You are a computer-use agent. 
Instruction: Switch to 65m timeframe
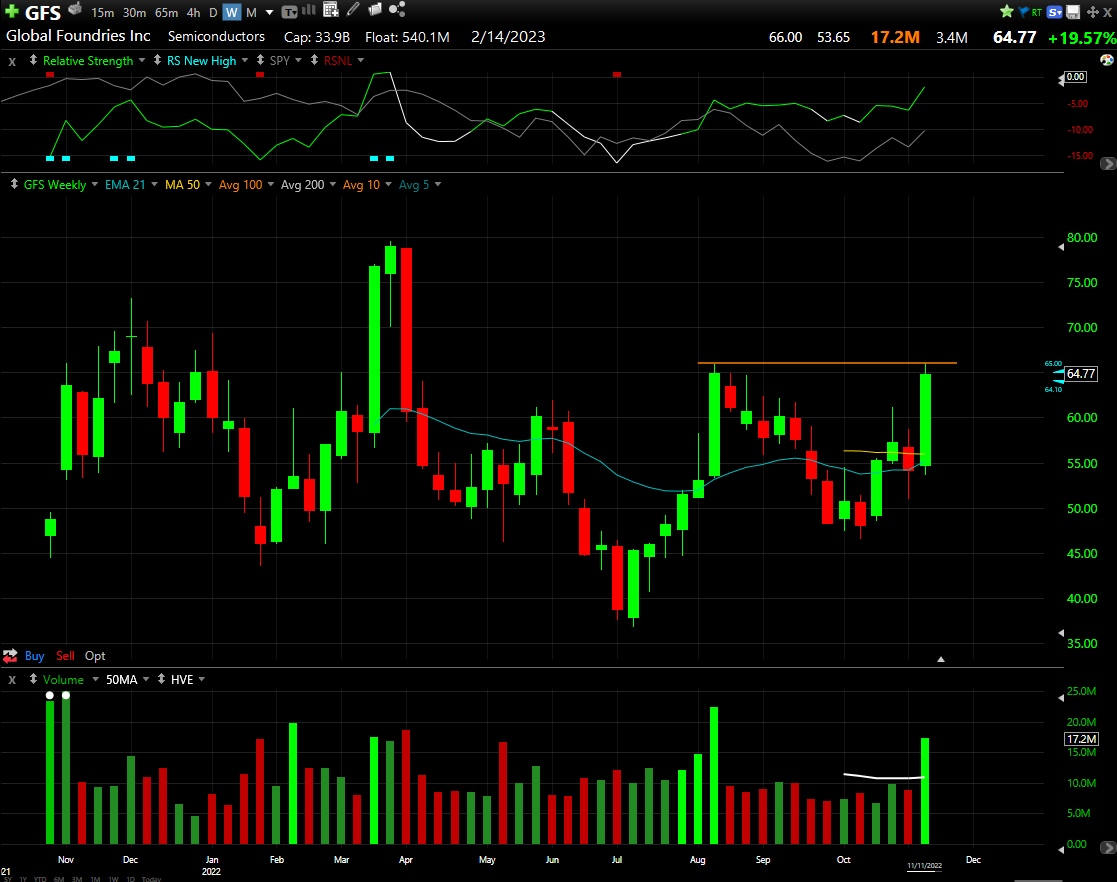[x=166, y=13]
